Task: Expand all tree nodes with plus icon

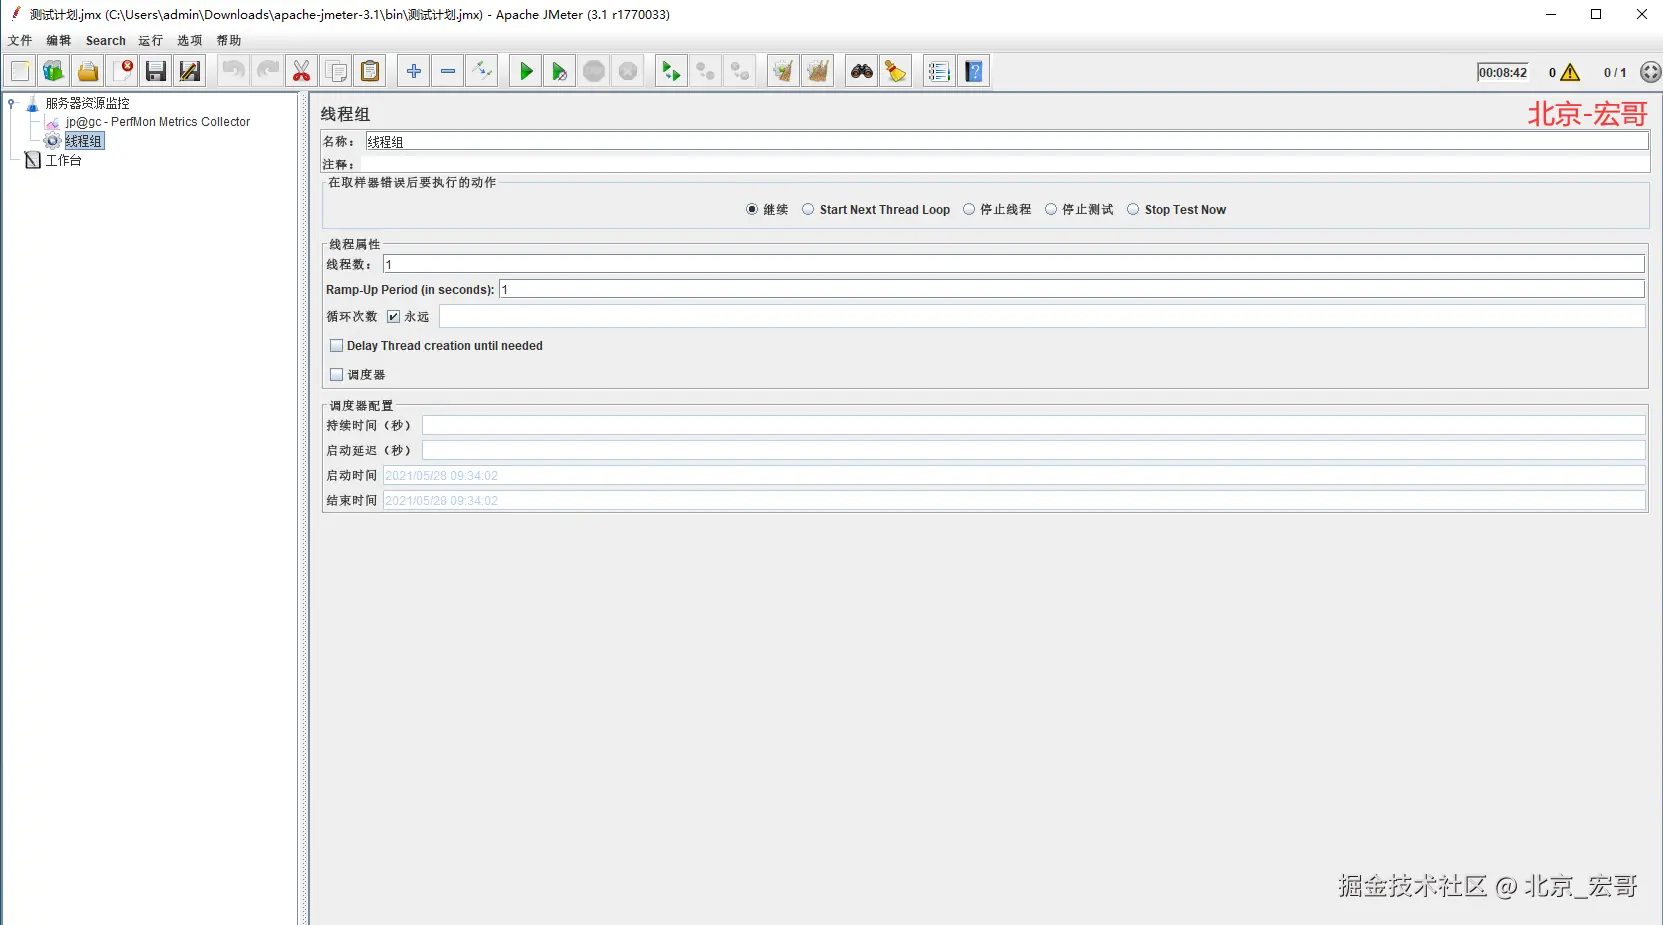Action: point(414,71)
